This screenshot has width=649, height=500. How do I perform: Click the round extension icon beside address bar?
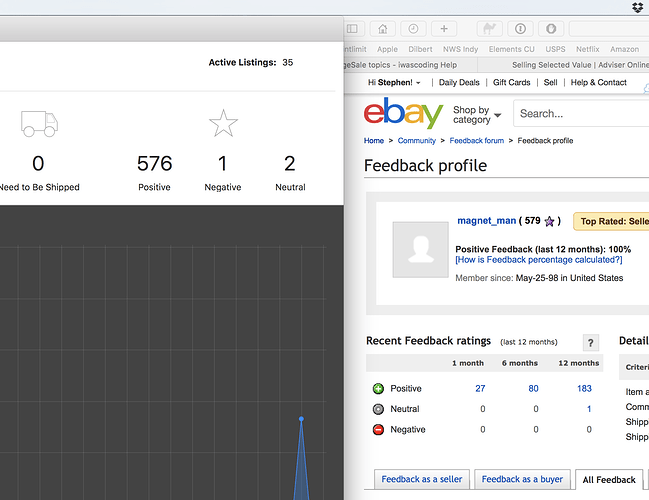click(x=551, y=29)
